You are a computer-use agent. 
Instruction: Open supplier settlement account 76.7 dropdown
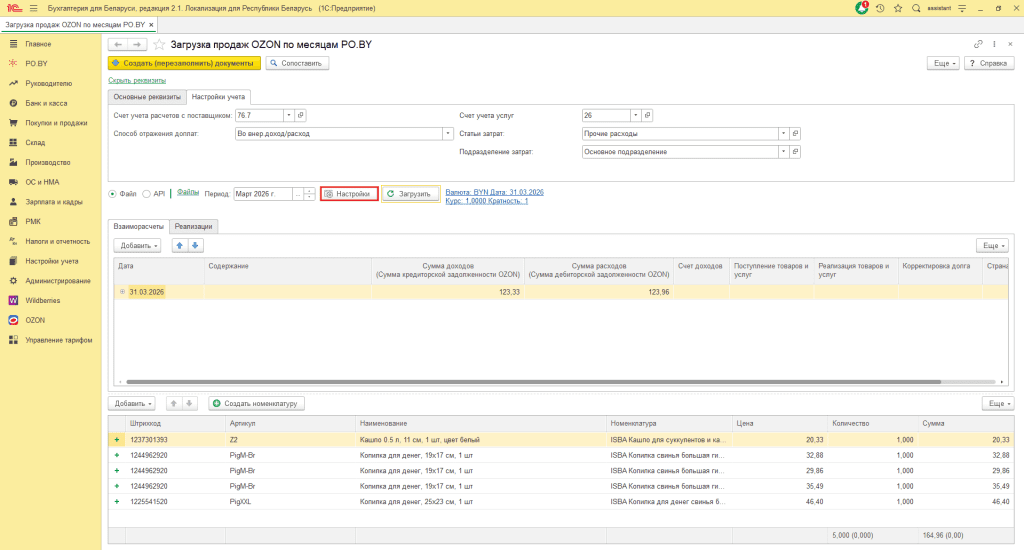(x=289, y=115)
